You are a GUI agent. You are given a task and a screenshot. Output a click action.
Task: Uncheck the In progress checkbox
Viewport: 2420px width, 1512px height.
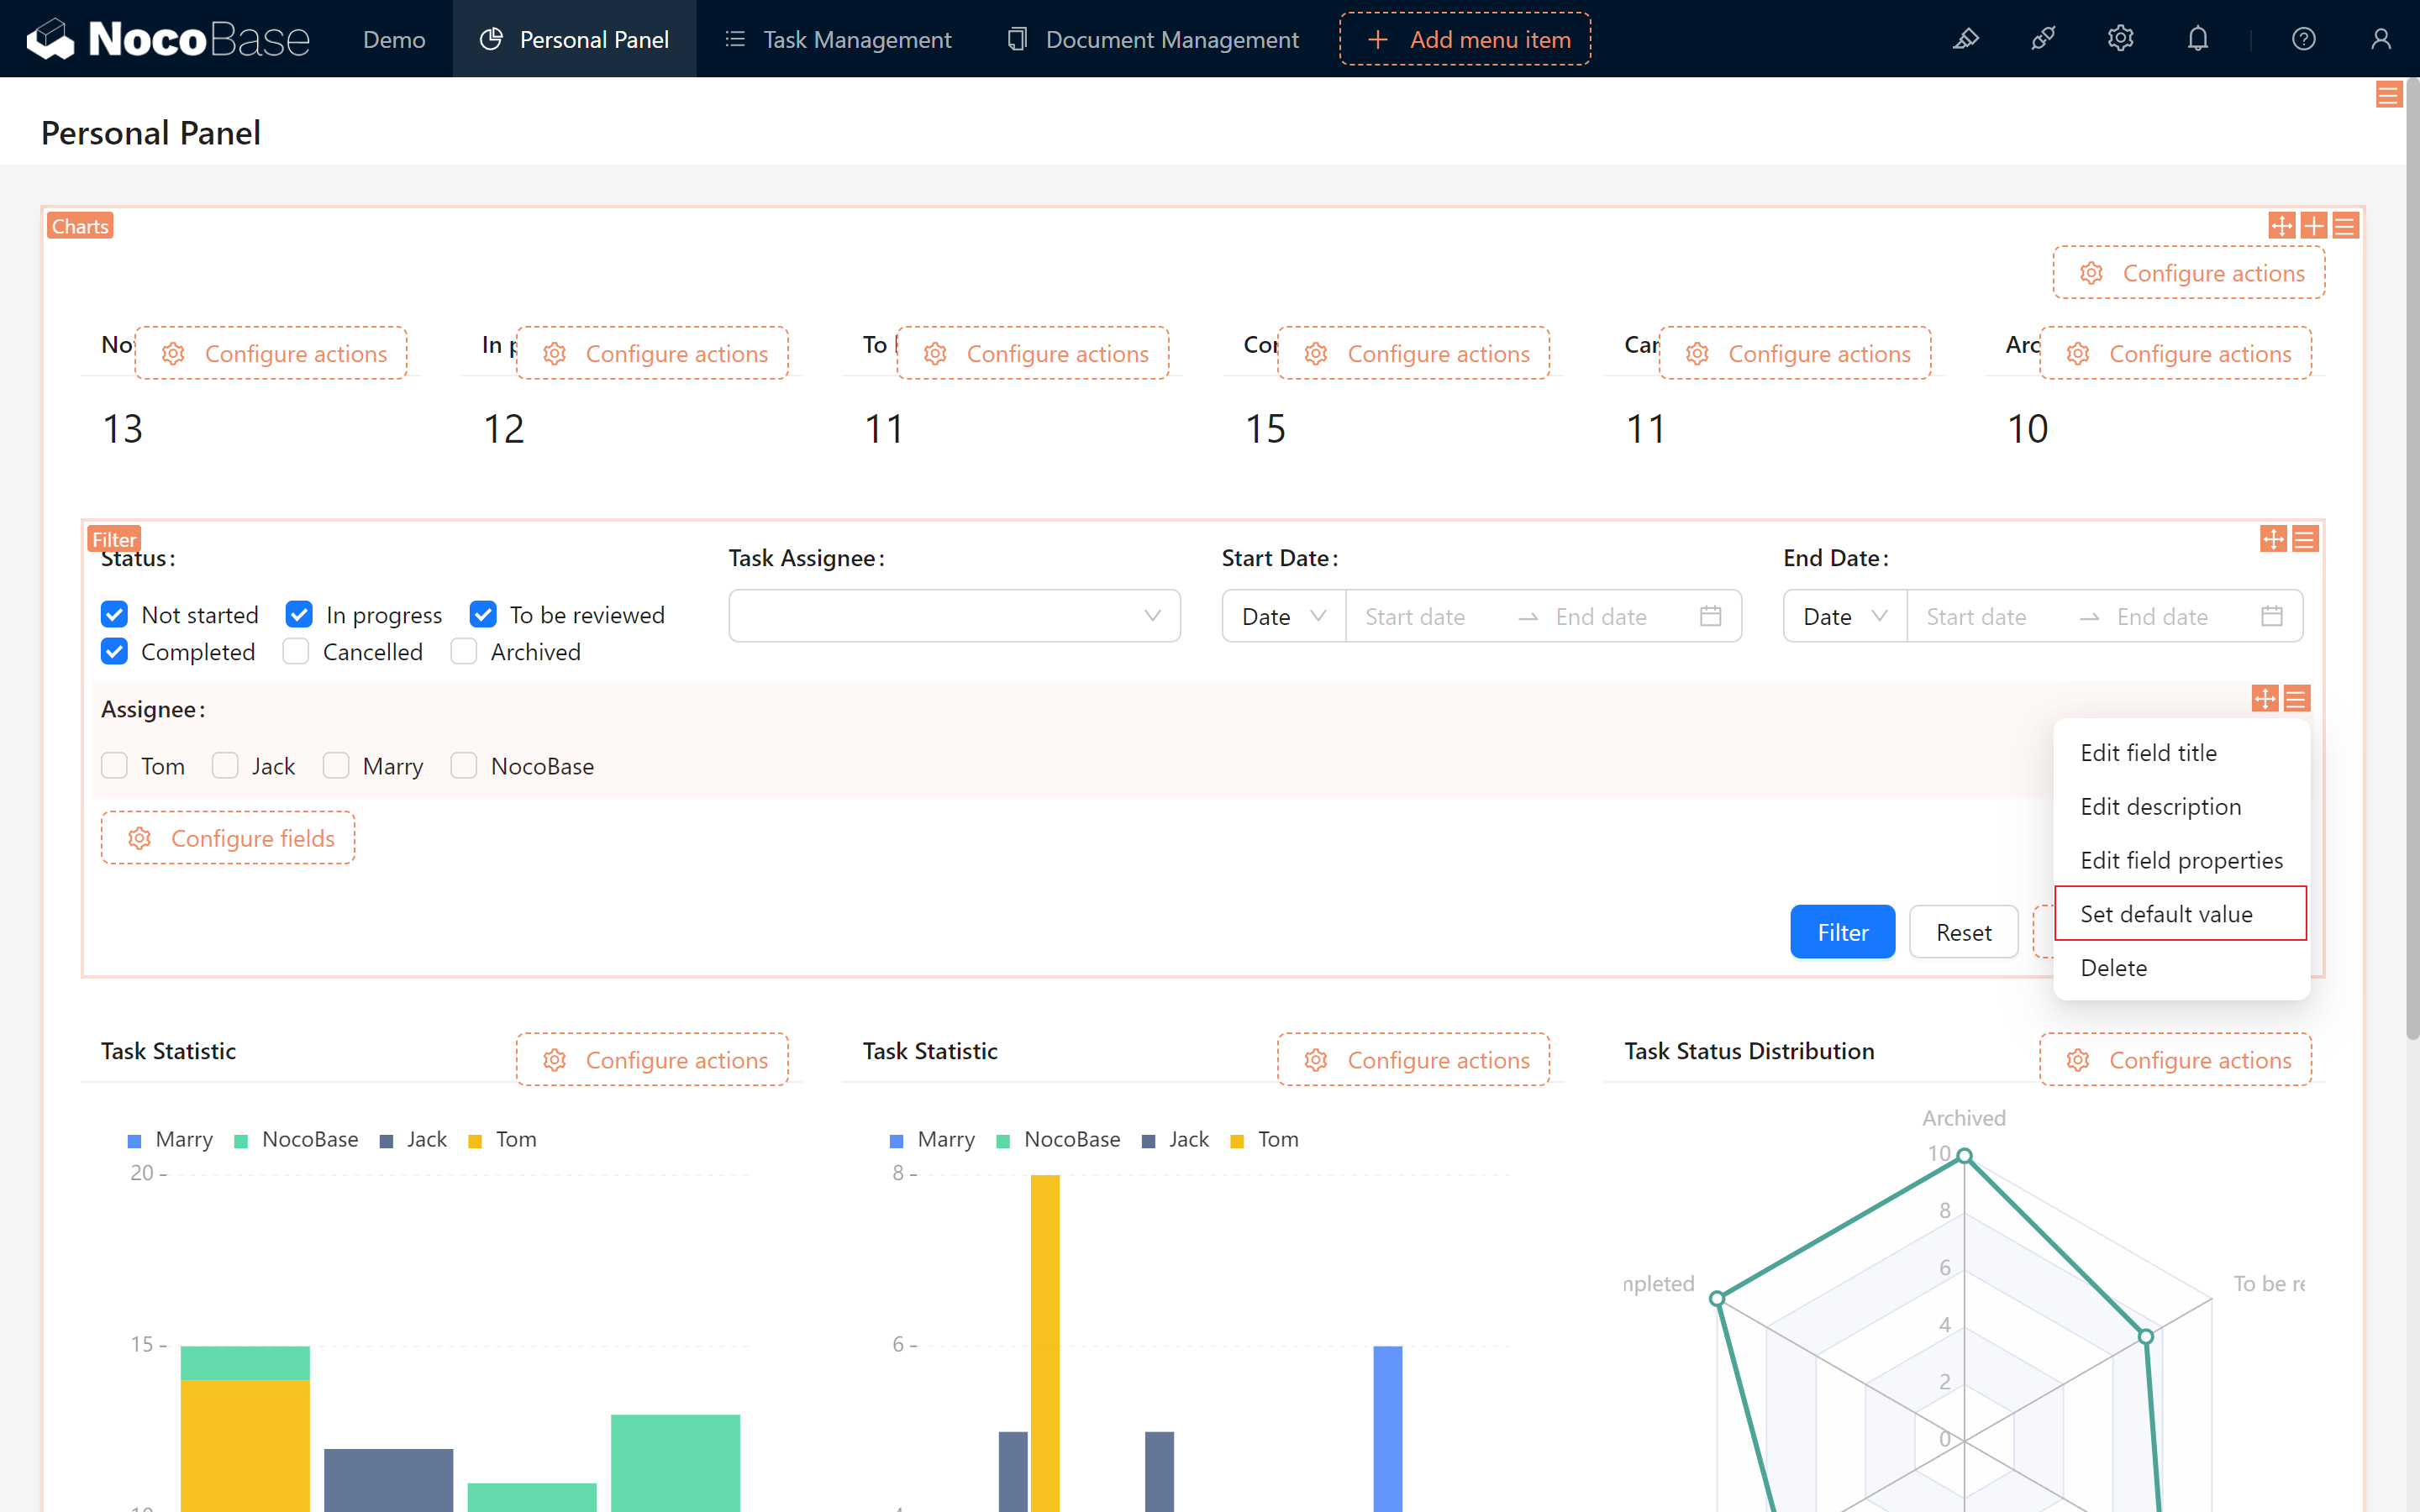[x=299, y=614]
